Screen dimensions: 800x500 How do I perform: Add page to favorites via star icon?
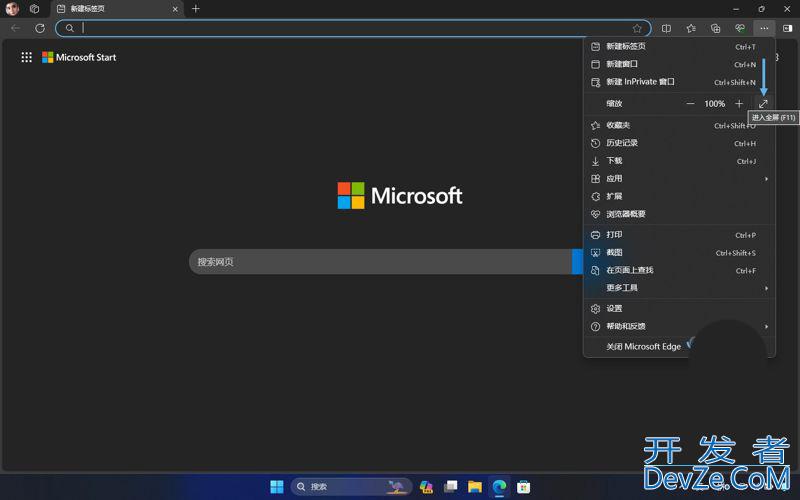coord(637,29)
